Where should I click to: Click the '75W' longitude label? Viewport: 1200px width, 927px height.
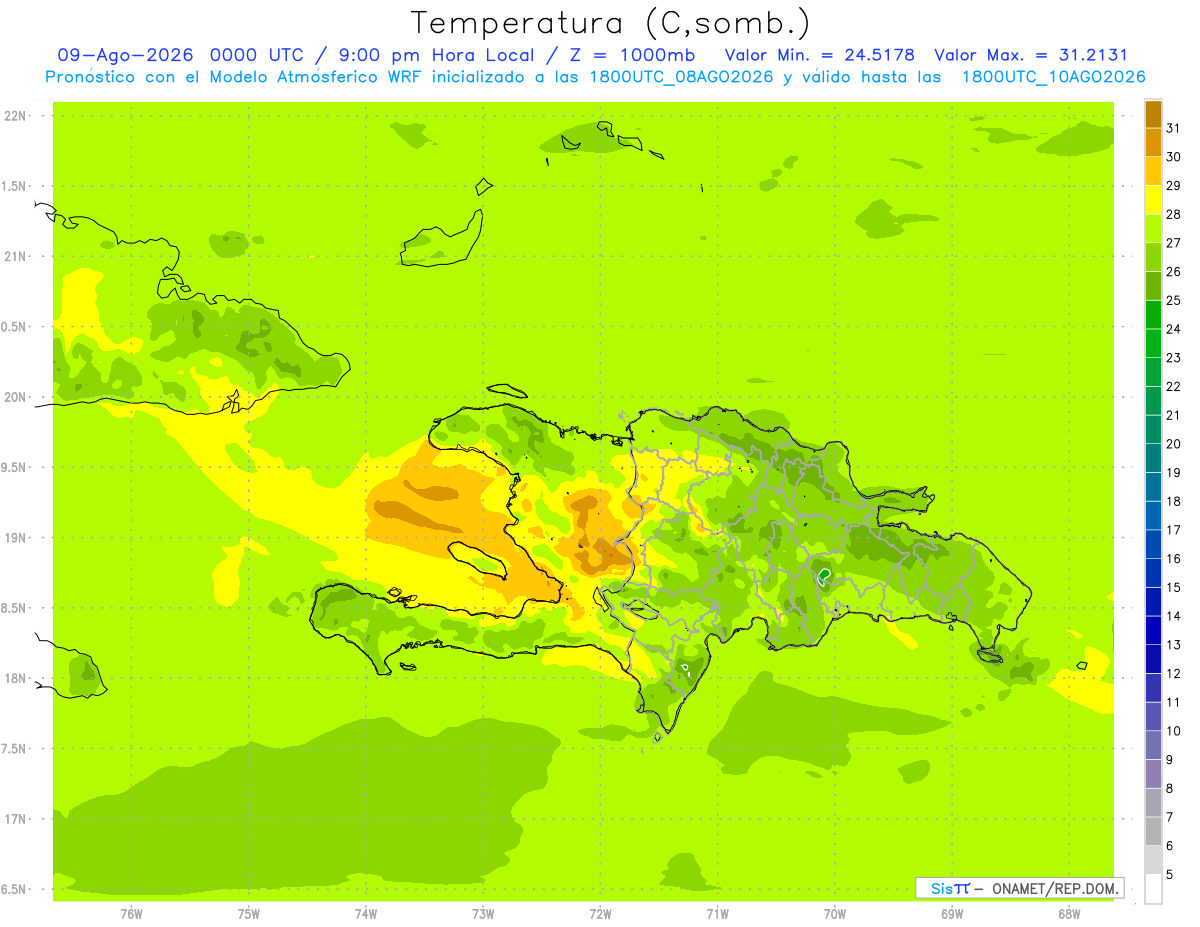(249, 913)
